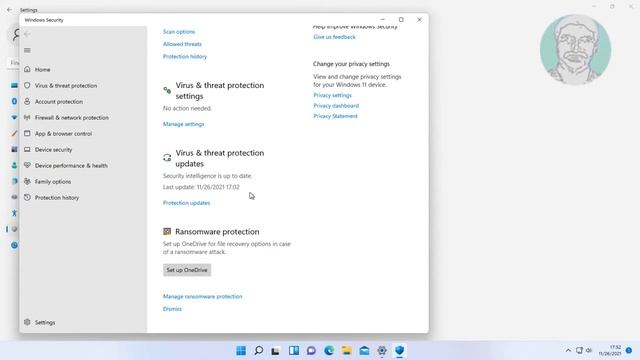Click Manage settings link
The width and height of the screenshot is (640, 360).
[183, 124]
